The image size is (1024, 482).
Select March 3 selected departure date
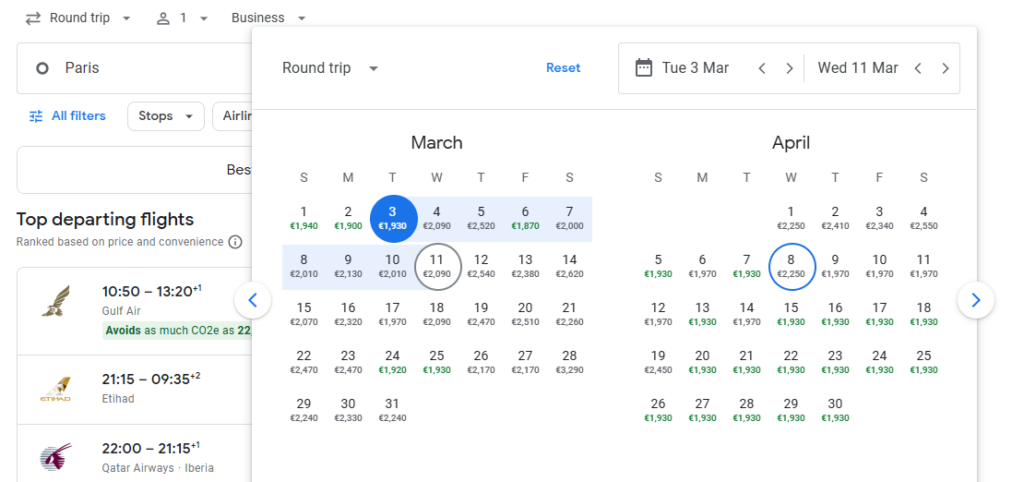(392, 218)
